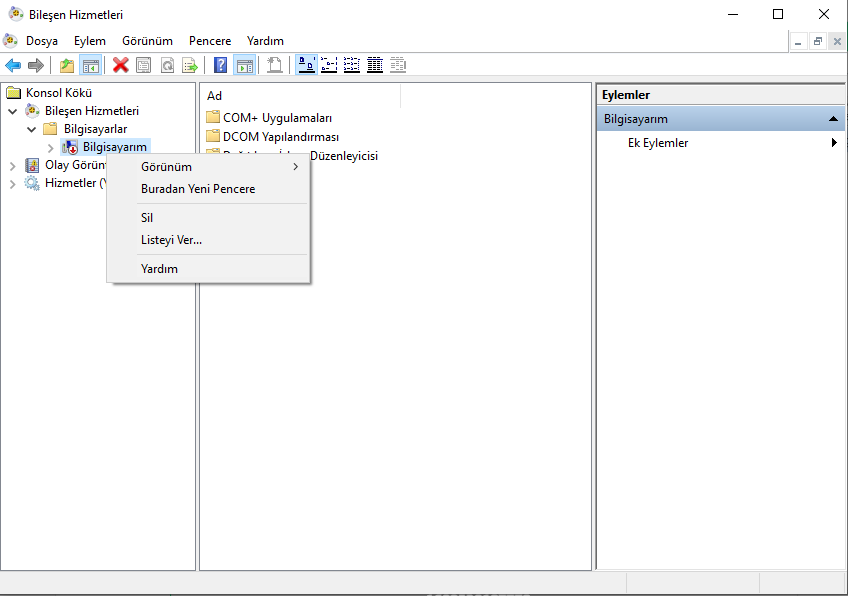This screenshot has height=596, width=848.
Task: Collapse Bilgisayarım section in Eylemler pane
Action: coord(833,119)
